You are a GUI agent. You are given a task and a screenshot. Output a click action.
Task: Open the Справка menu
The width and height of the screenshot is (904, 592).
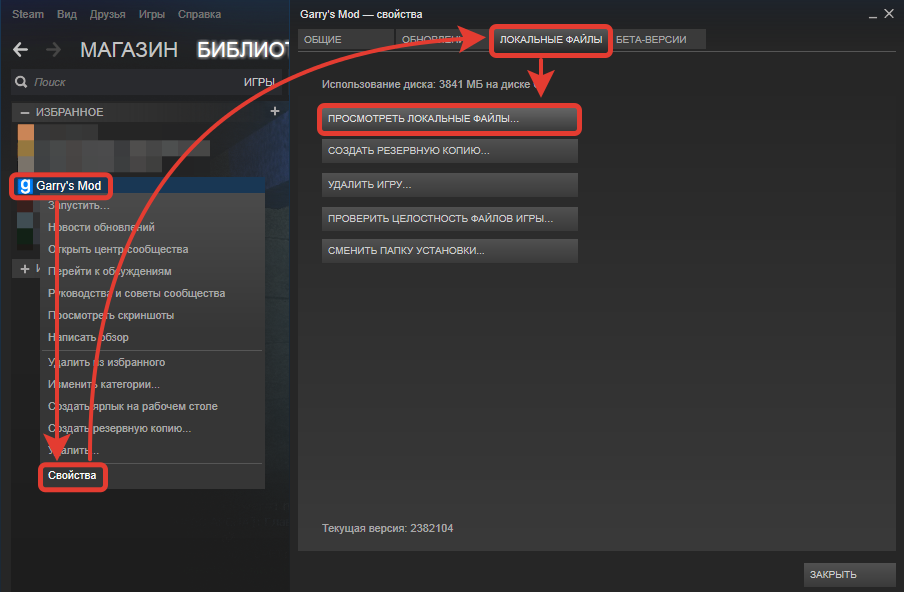click(199, 15)
